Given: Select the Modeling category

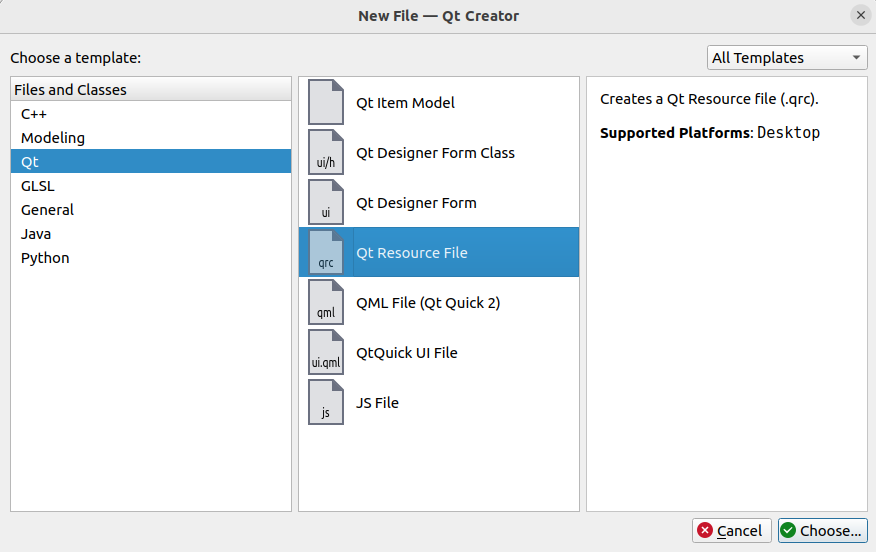Looking at the screenshot, I should (53, 138).
